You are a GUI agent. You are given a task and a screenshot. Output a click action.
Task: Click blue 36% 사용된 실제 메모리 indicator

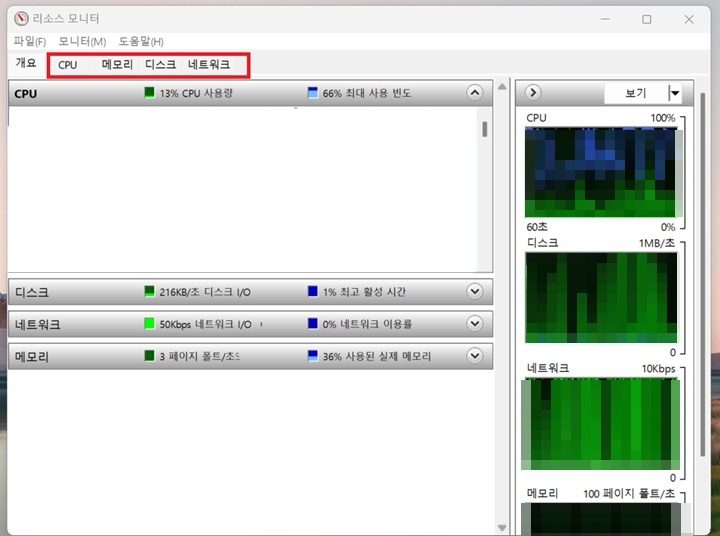(x=313, y=355)
